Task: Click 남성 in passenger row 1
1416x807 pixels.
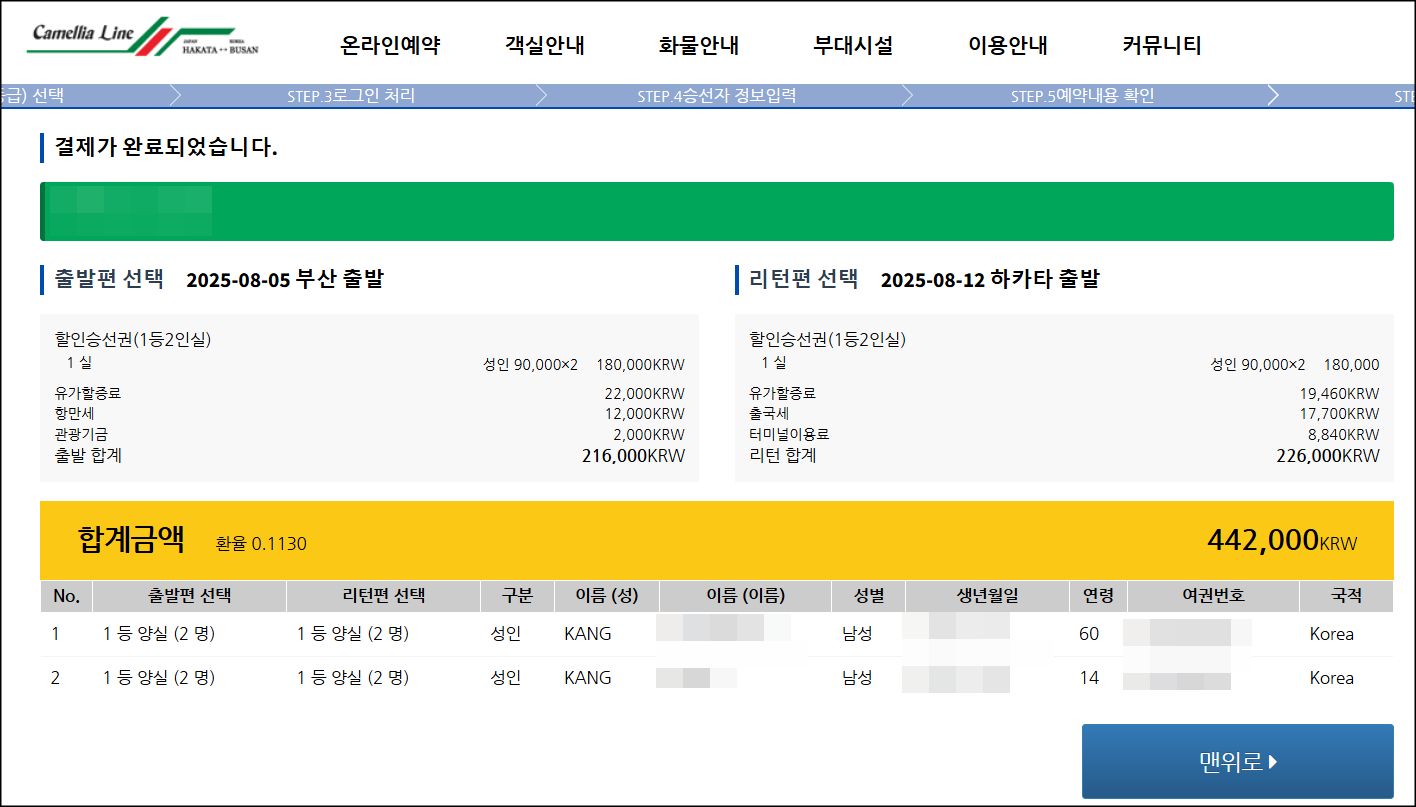Action: 857,634
